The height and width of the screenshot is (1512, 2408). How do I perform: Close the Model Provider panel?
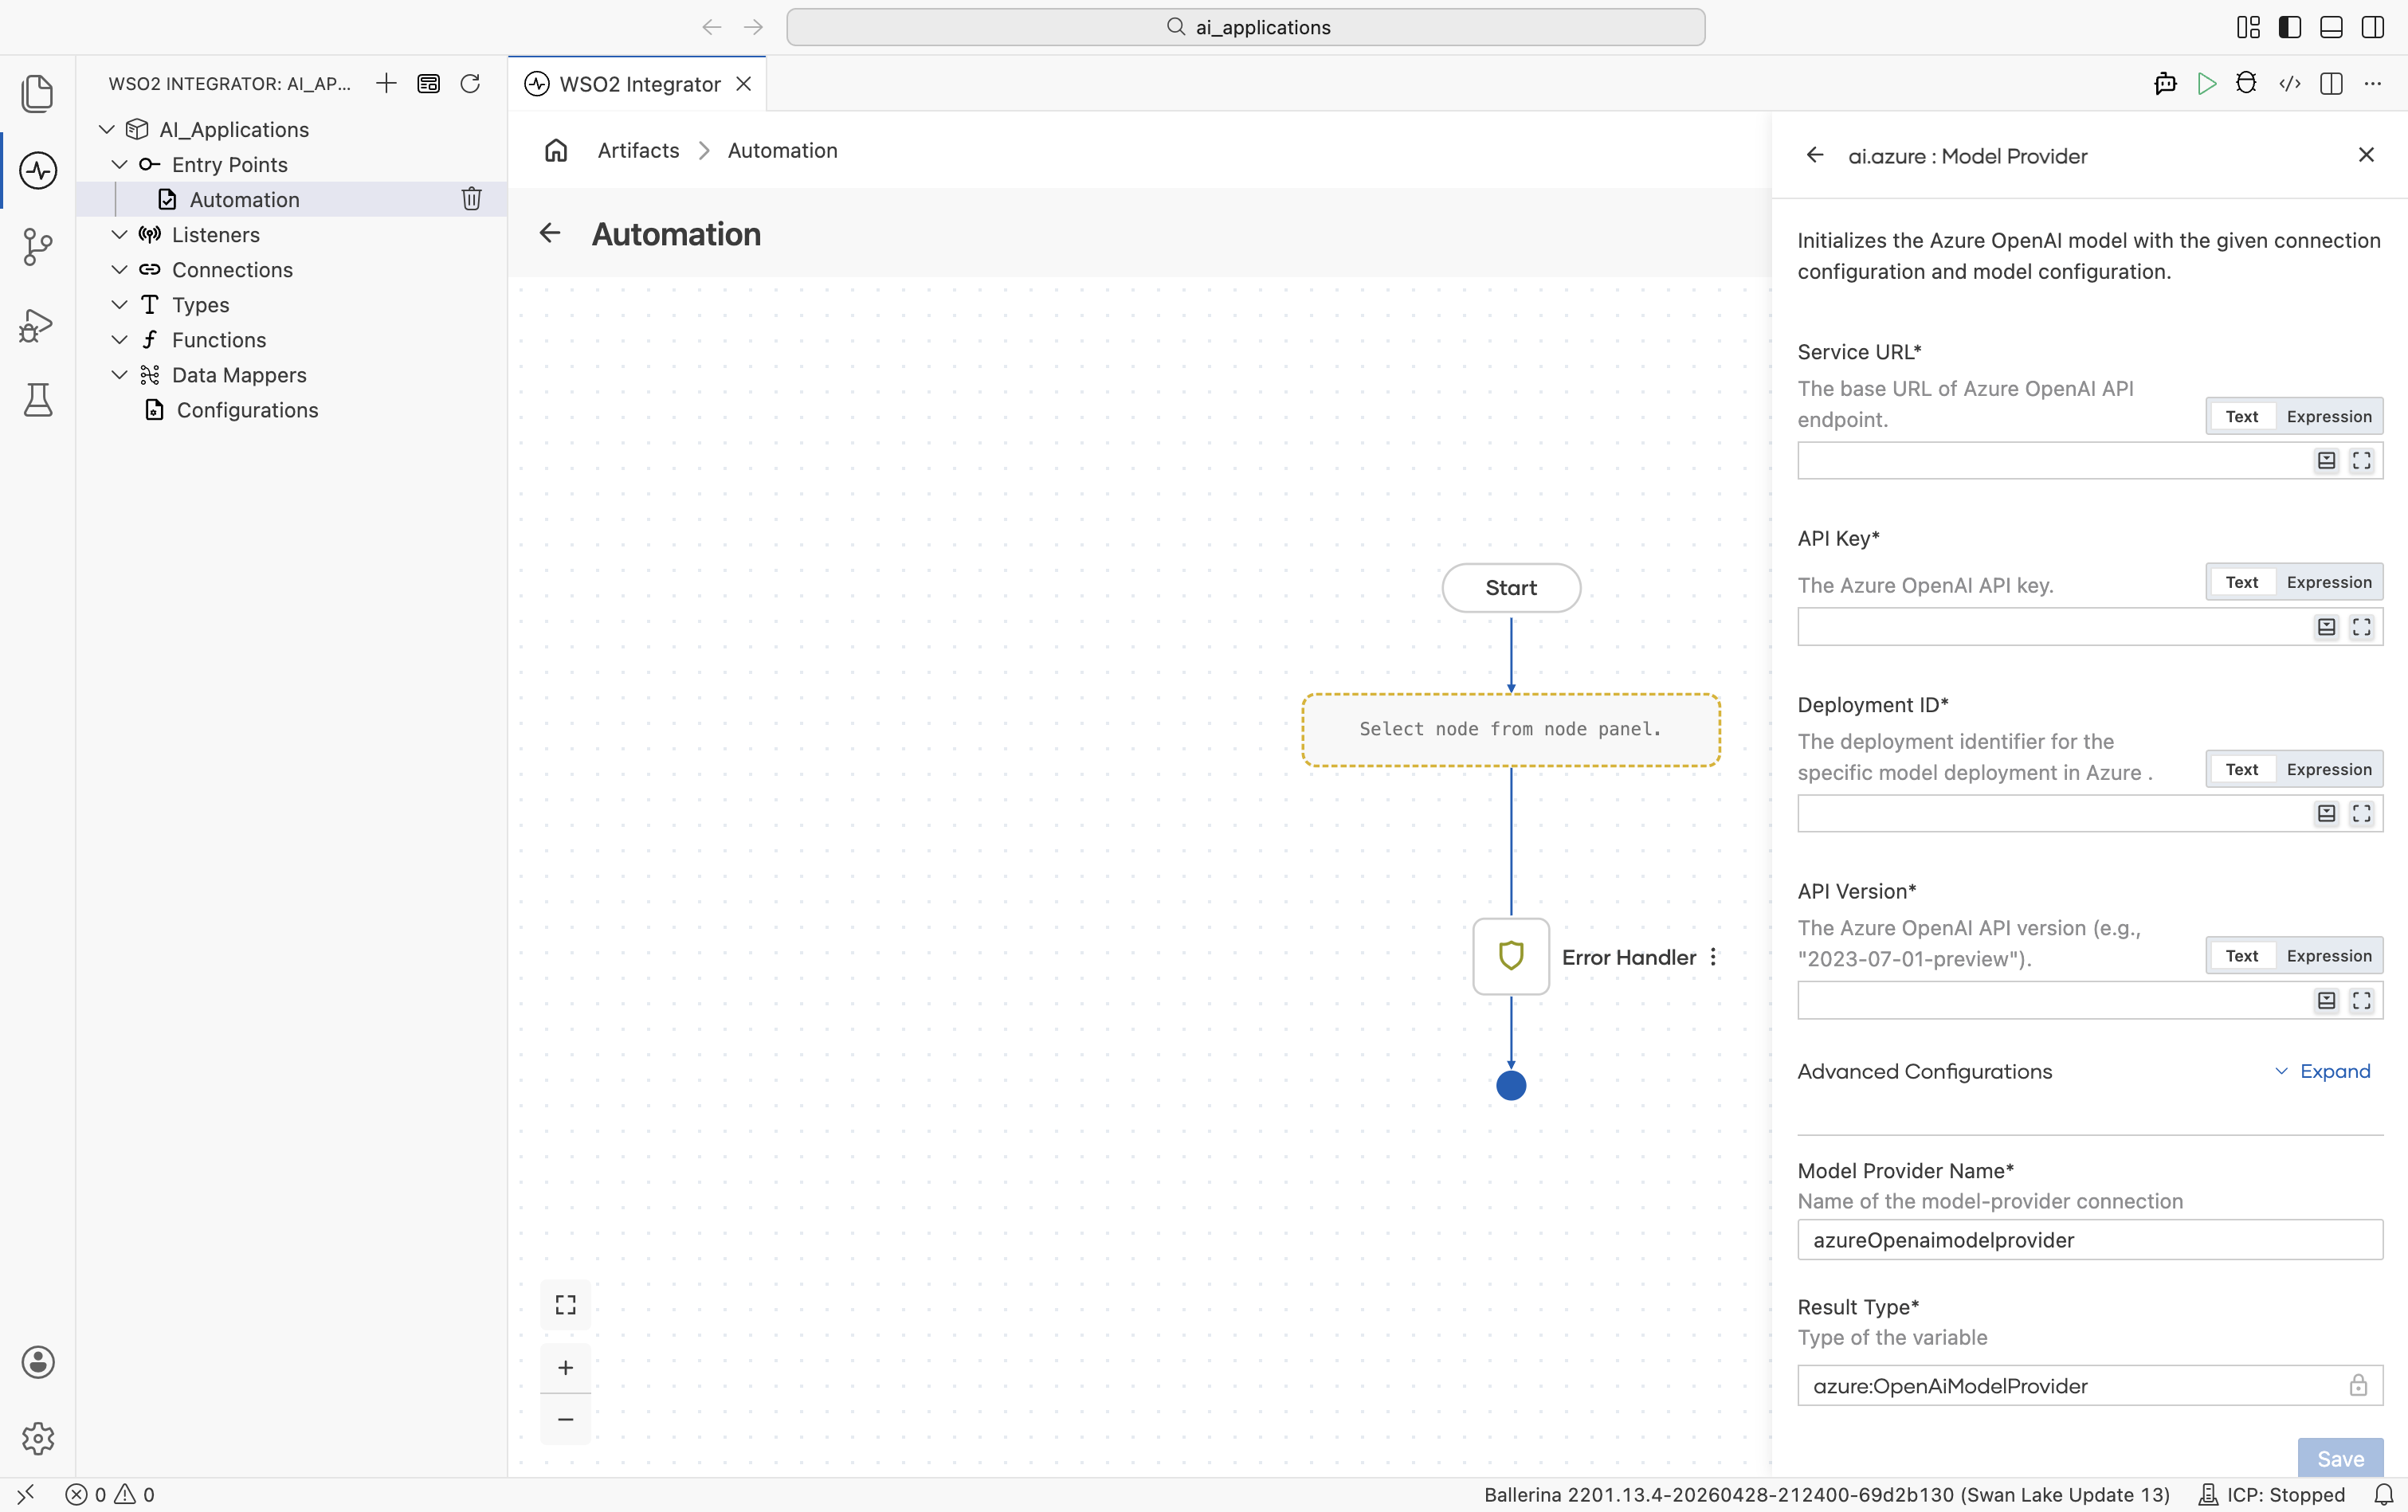point(2366,155)
